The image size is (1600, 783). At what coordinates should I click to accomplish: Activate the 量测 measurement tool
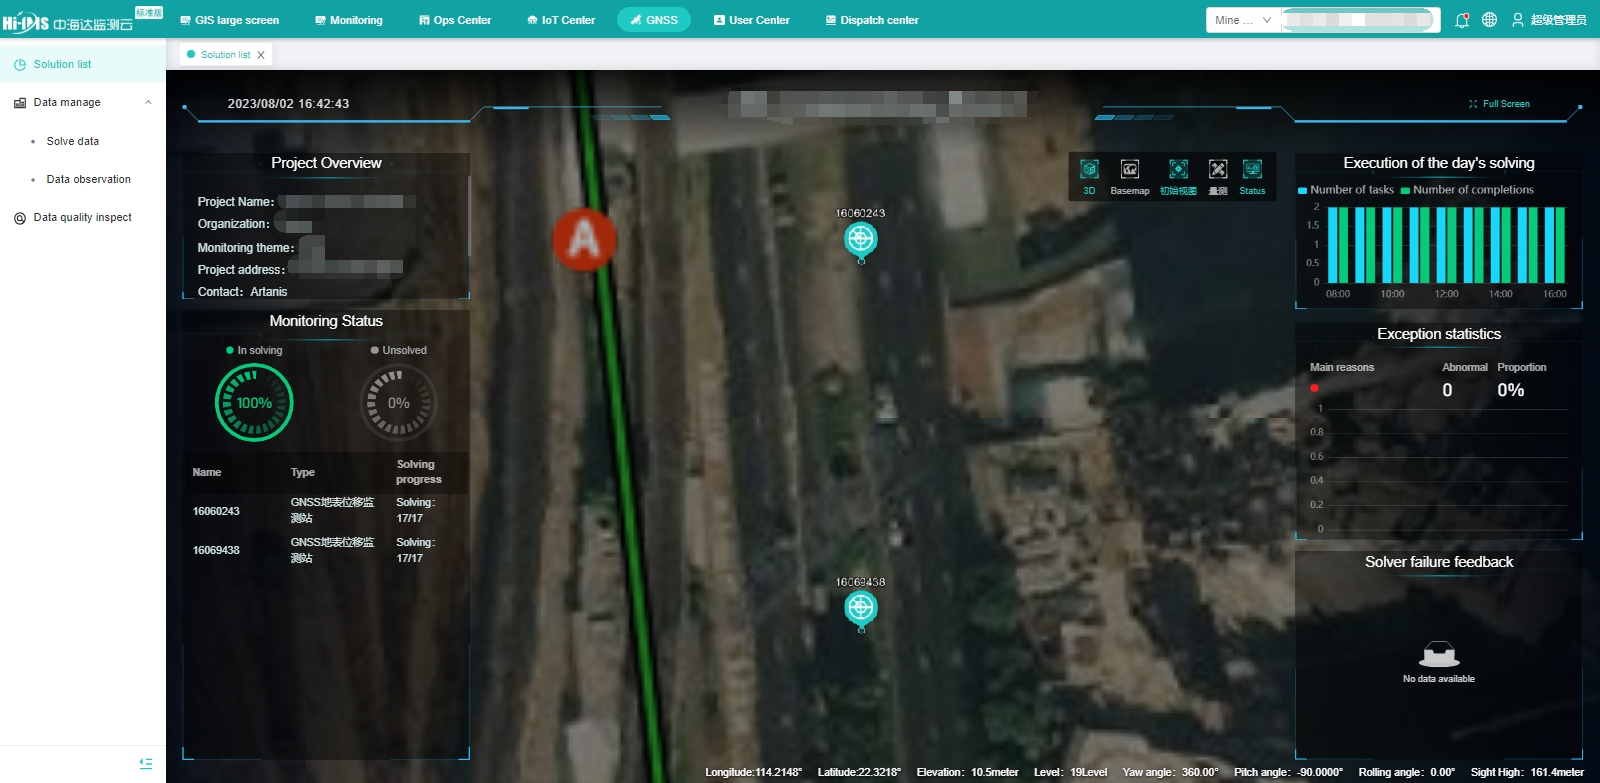point(1217,169)
